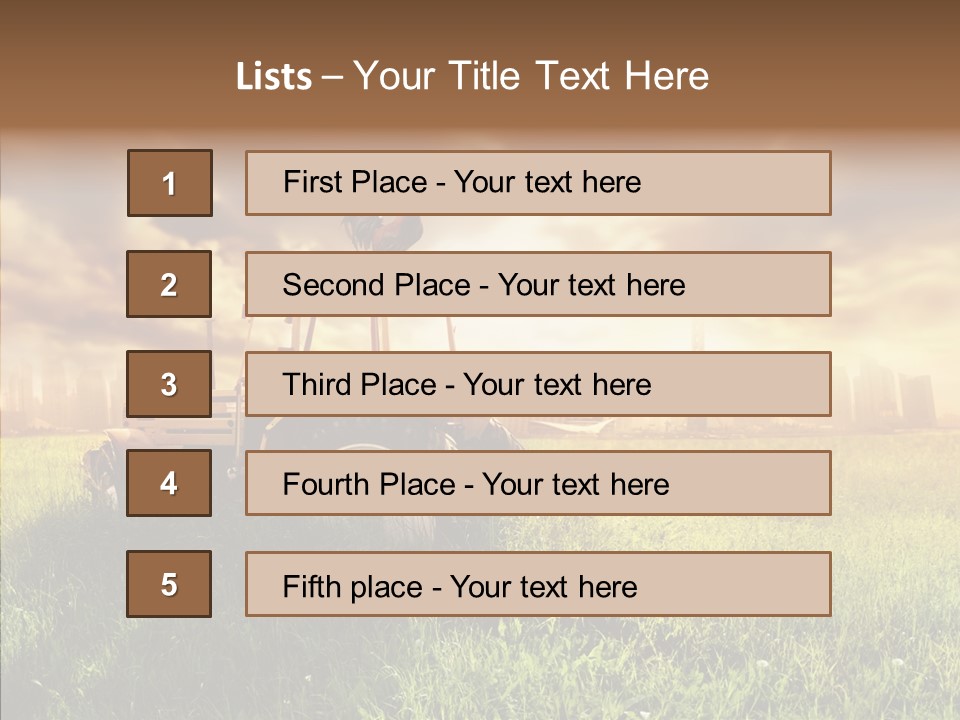Click 'Your Title Text Here' in the heading
Viewport: 960px width, 720px height.
[x=531, y=77]
